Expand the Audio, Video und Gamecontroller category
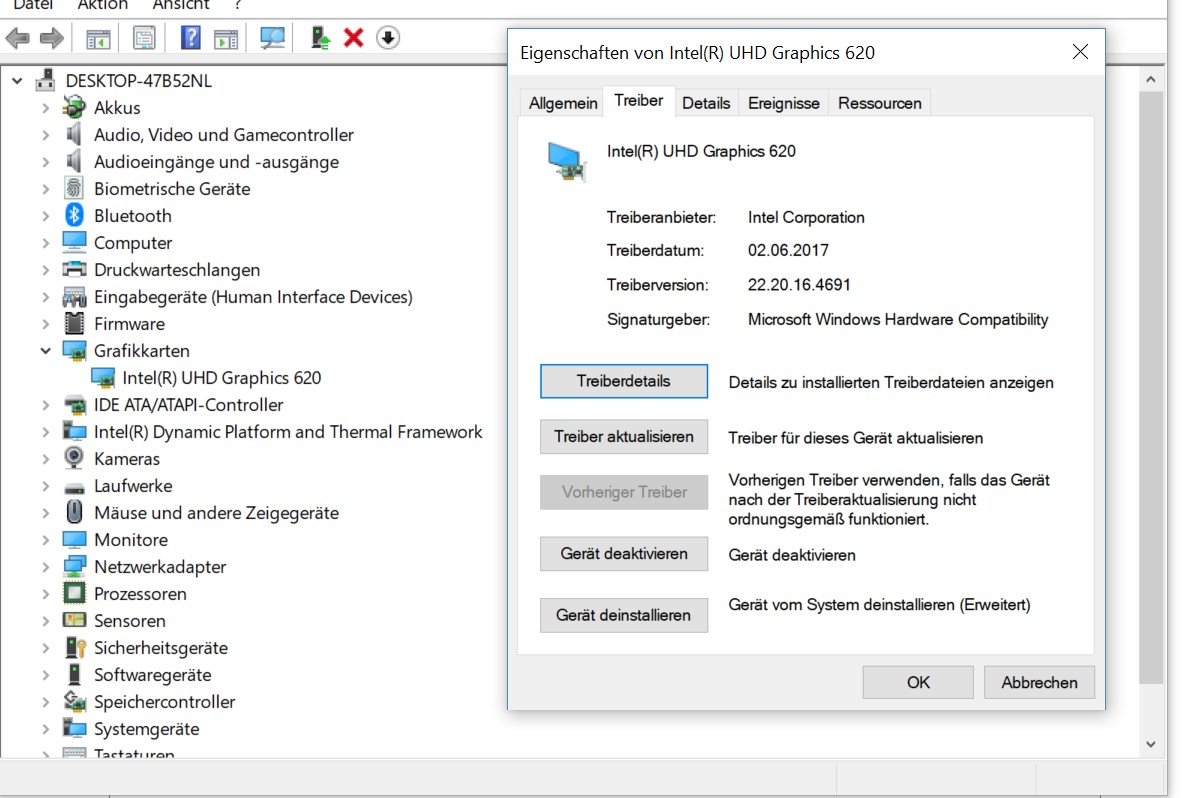 pyautogui.click(x=45, y=134)
